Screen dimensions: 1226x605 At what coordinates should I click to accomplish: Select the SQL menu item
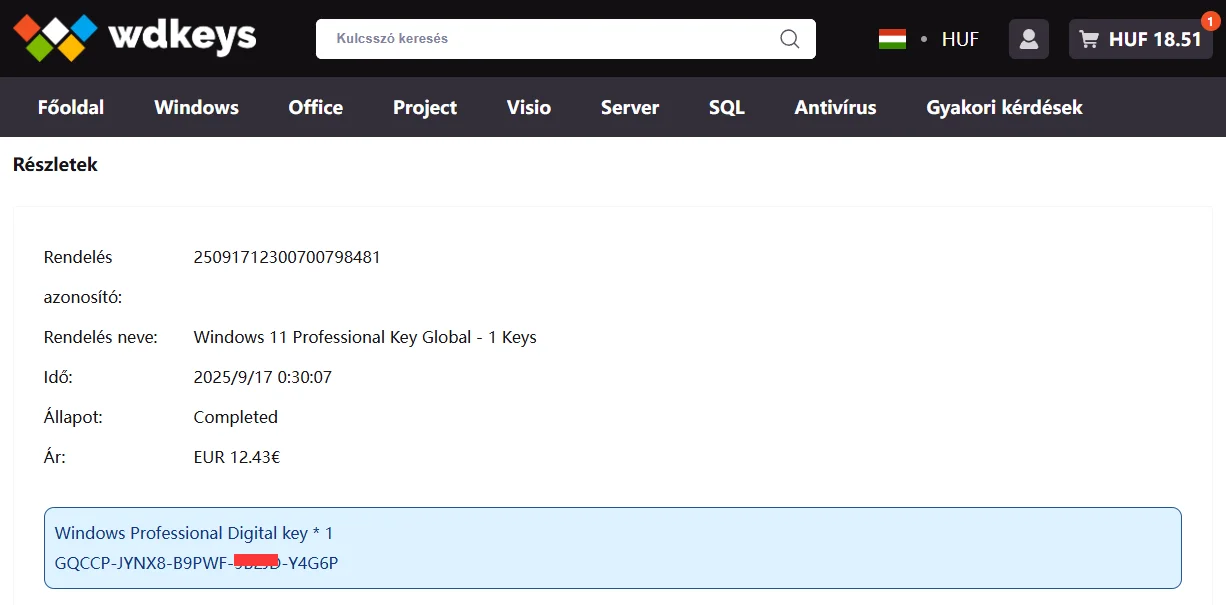click(727, 107)
